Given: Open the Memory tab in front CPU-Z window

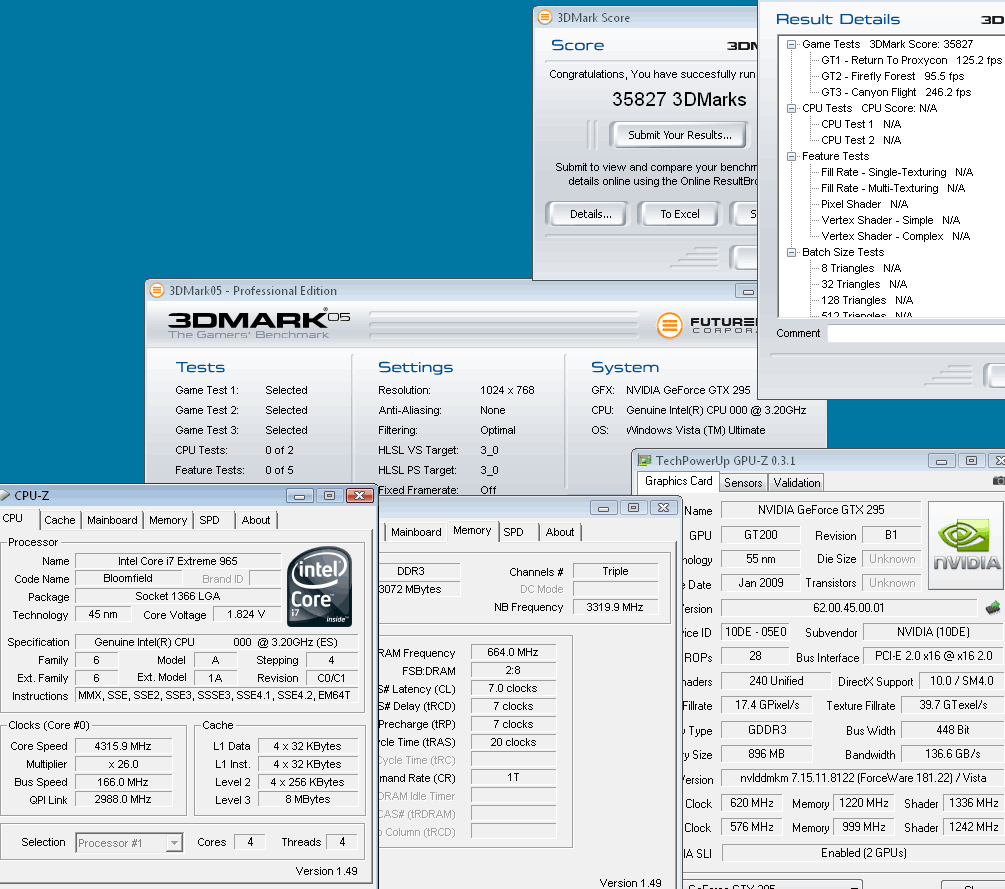Looking at the screenshot, I should [168, 520].
